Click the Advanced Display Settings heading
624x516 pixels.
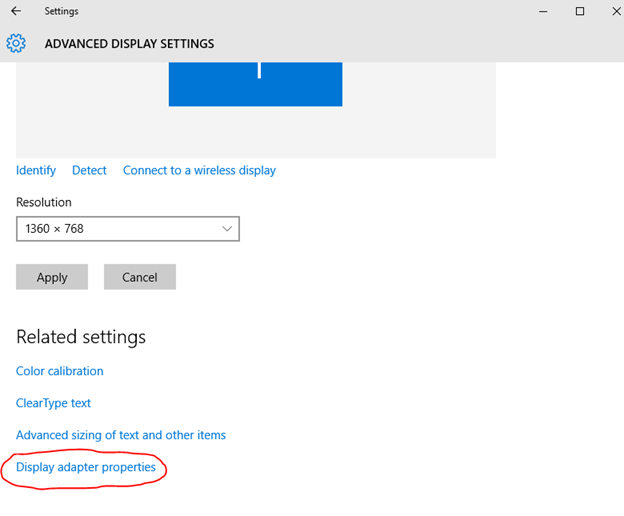click(x=129, y=43)
